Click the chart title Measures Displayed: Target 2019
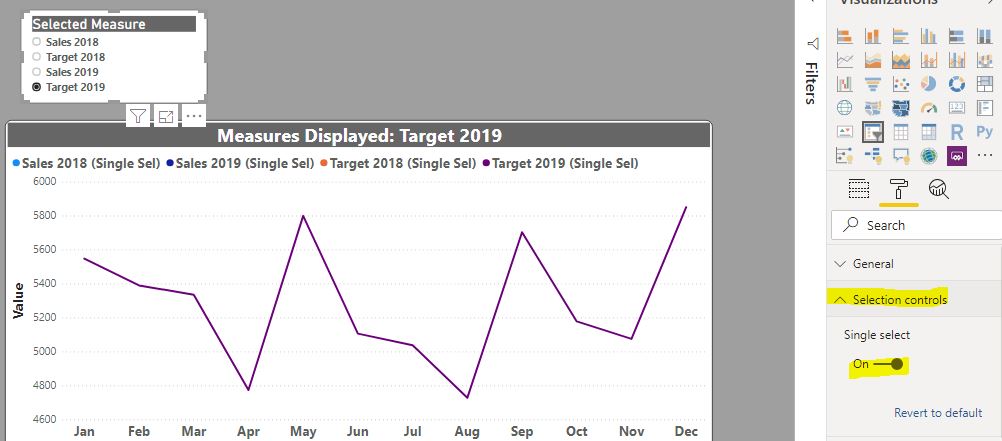Screen dimensions: 1002x441 coord(359,135)
